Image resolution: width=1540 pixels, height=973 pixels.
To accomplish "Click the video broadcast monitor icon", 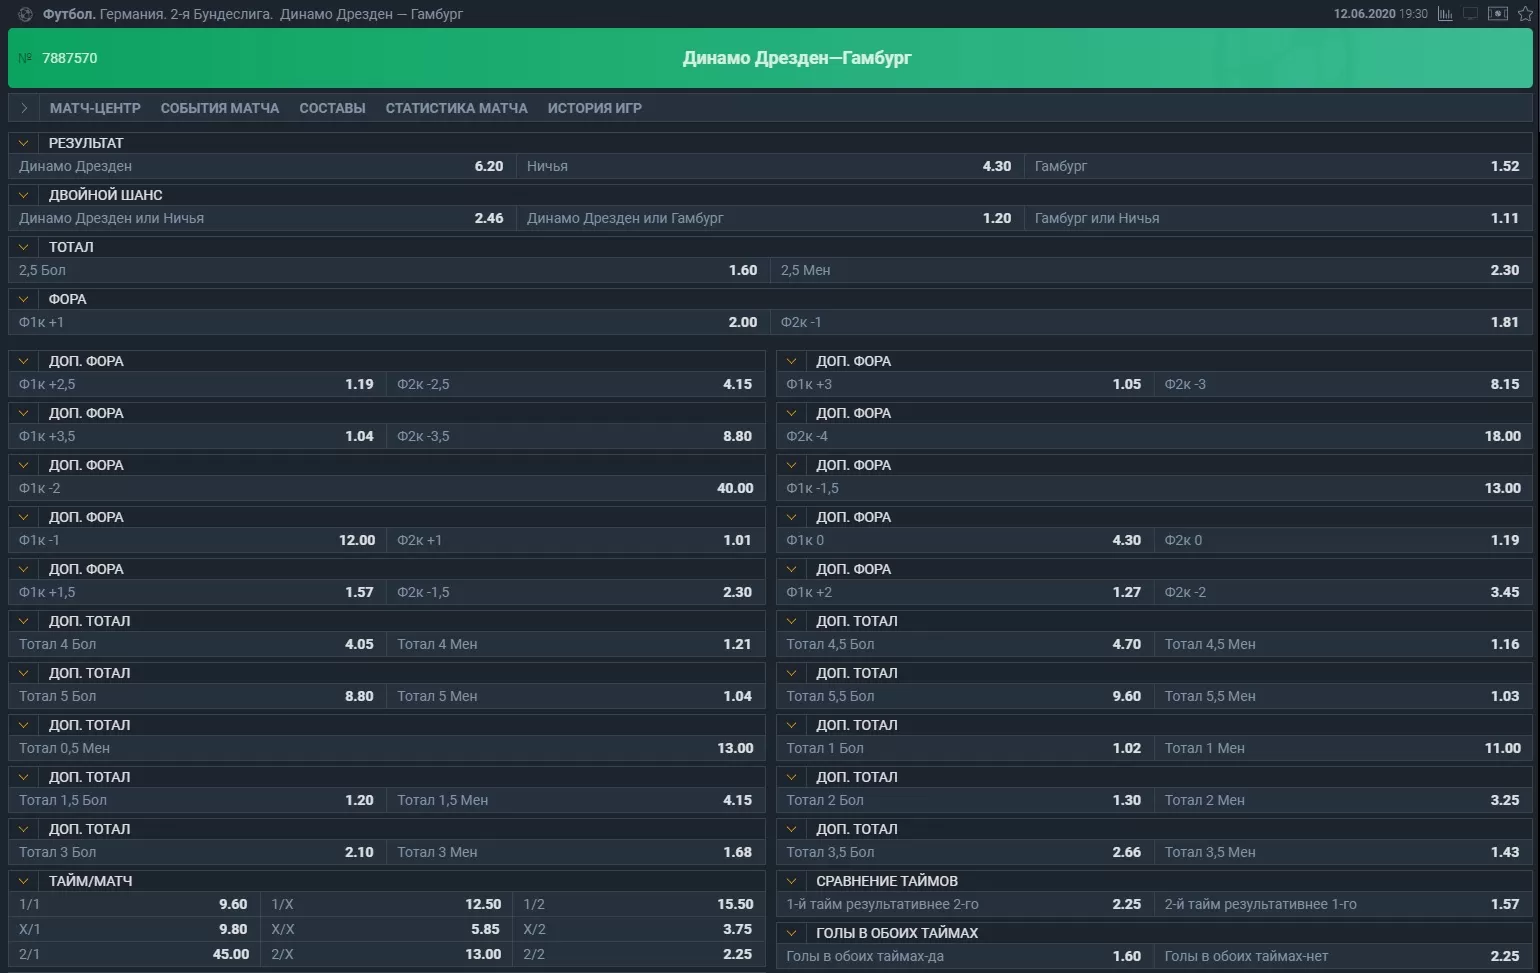I will pos(1470,14).
